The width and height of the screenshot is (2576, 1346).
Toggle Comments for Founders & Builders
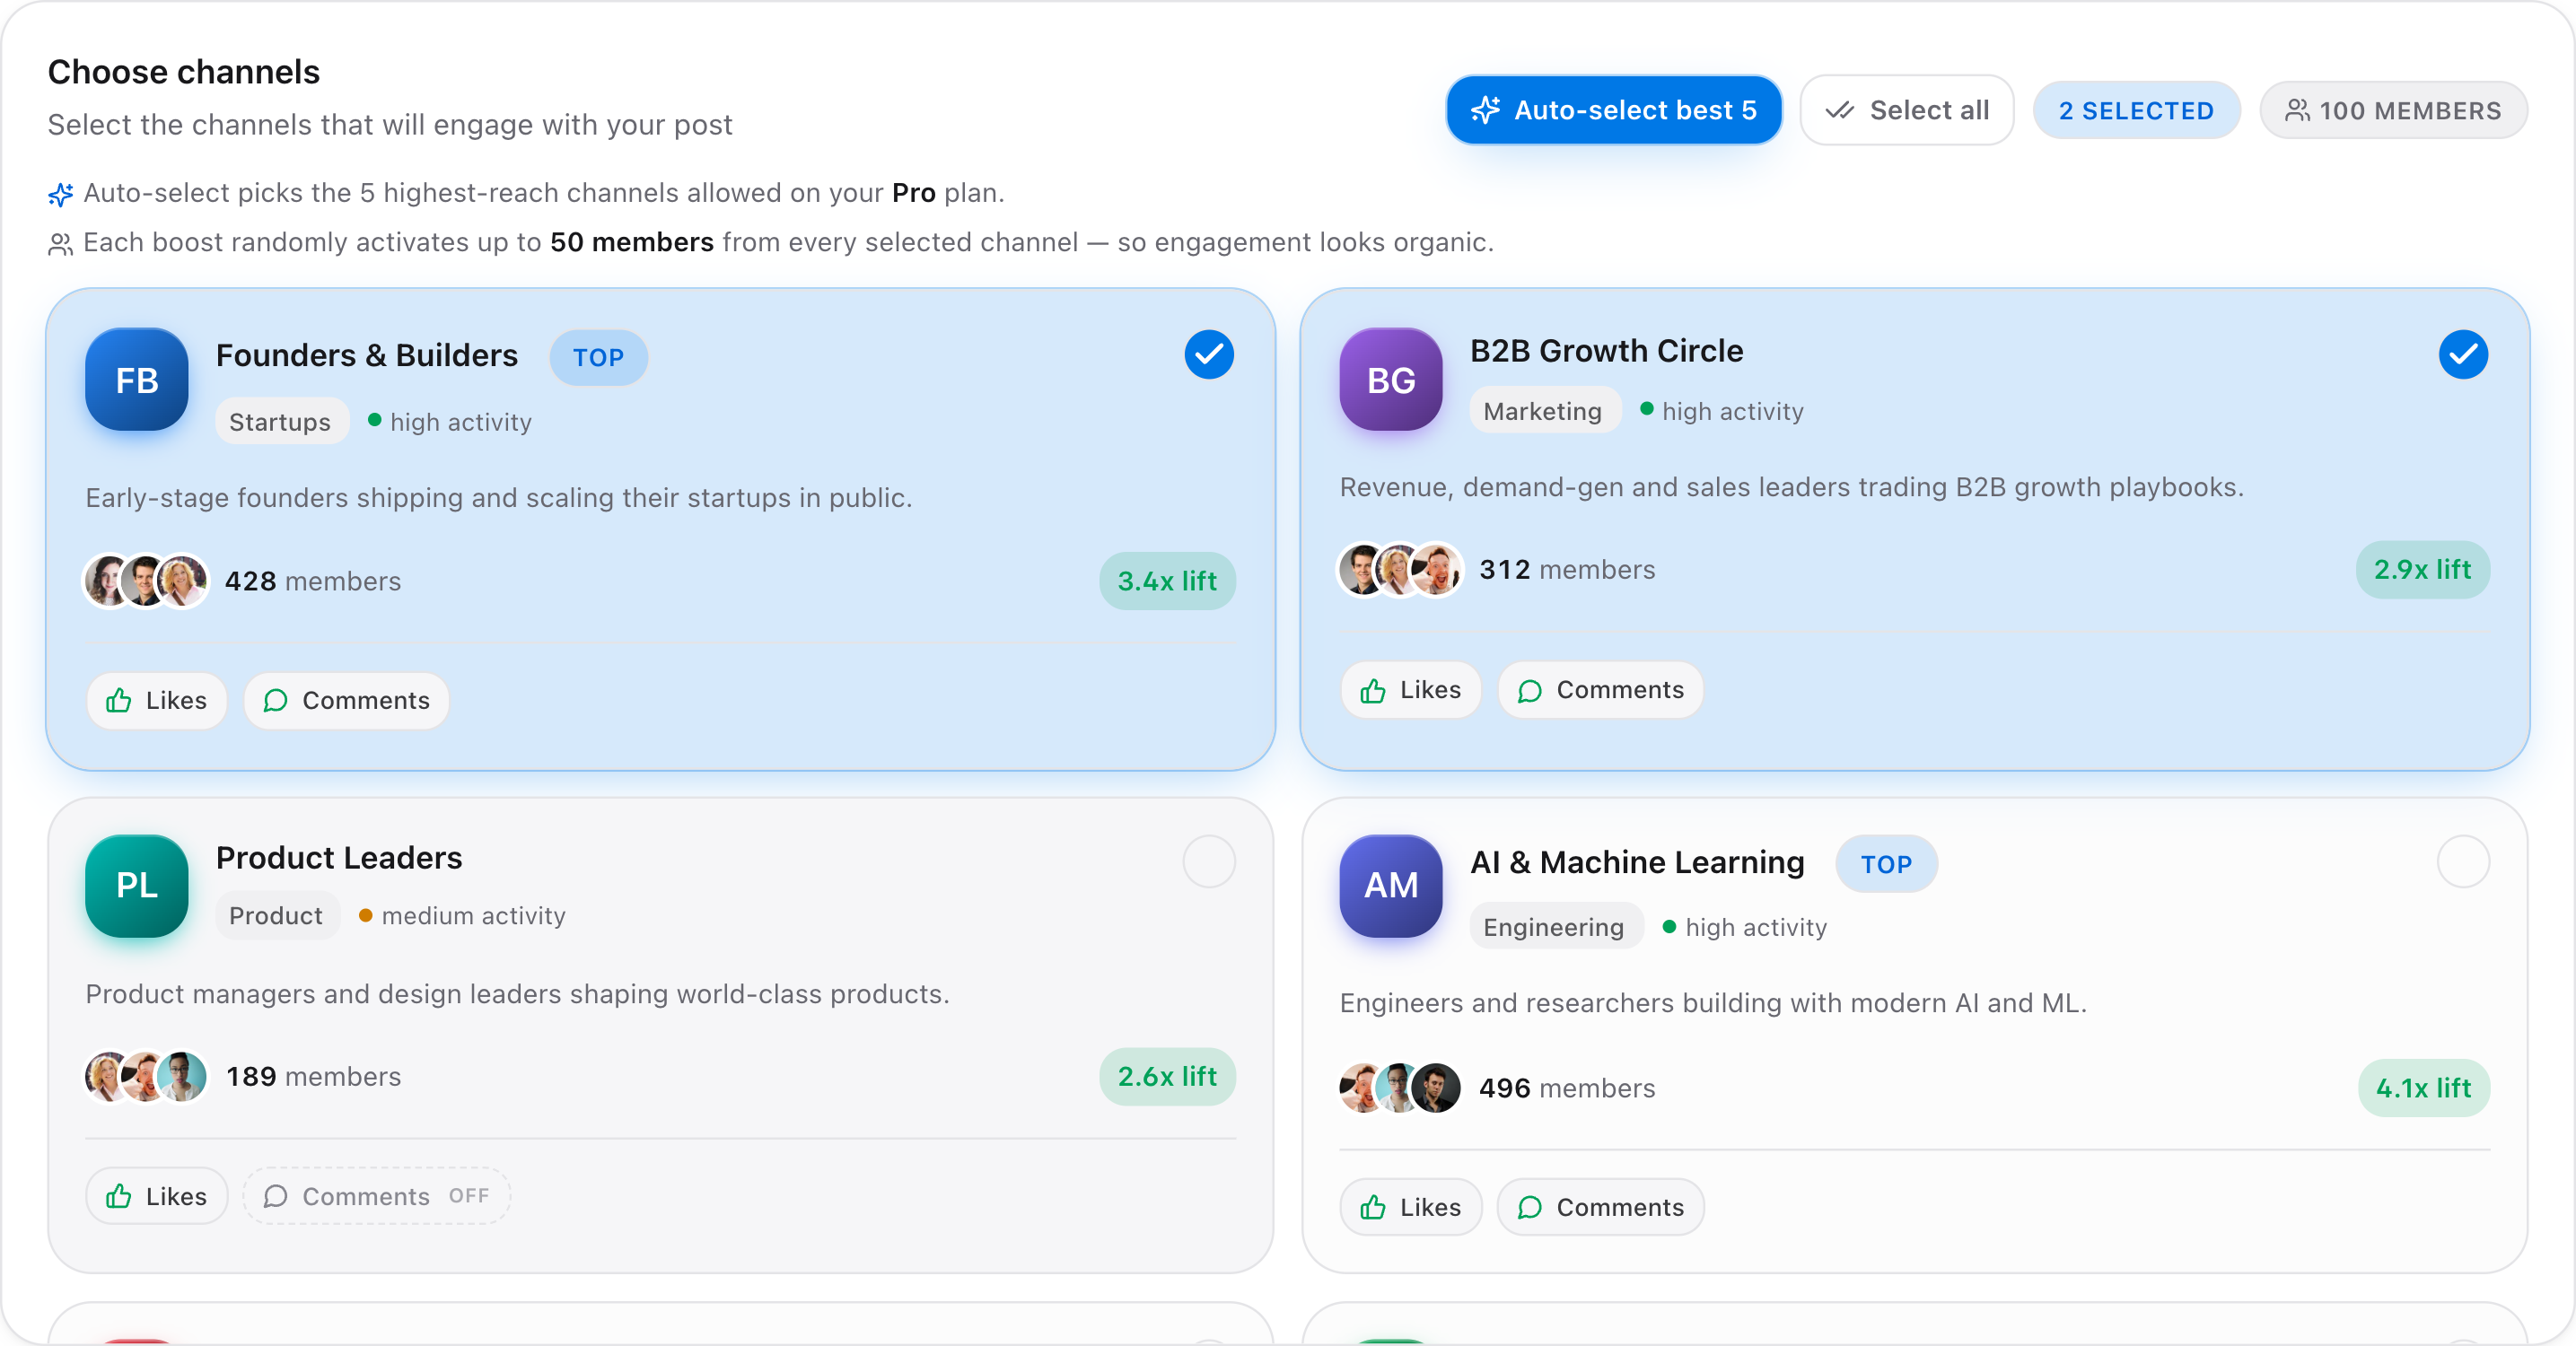click(x=346, y=700)
